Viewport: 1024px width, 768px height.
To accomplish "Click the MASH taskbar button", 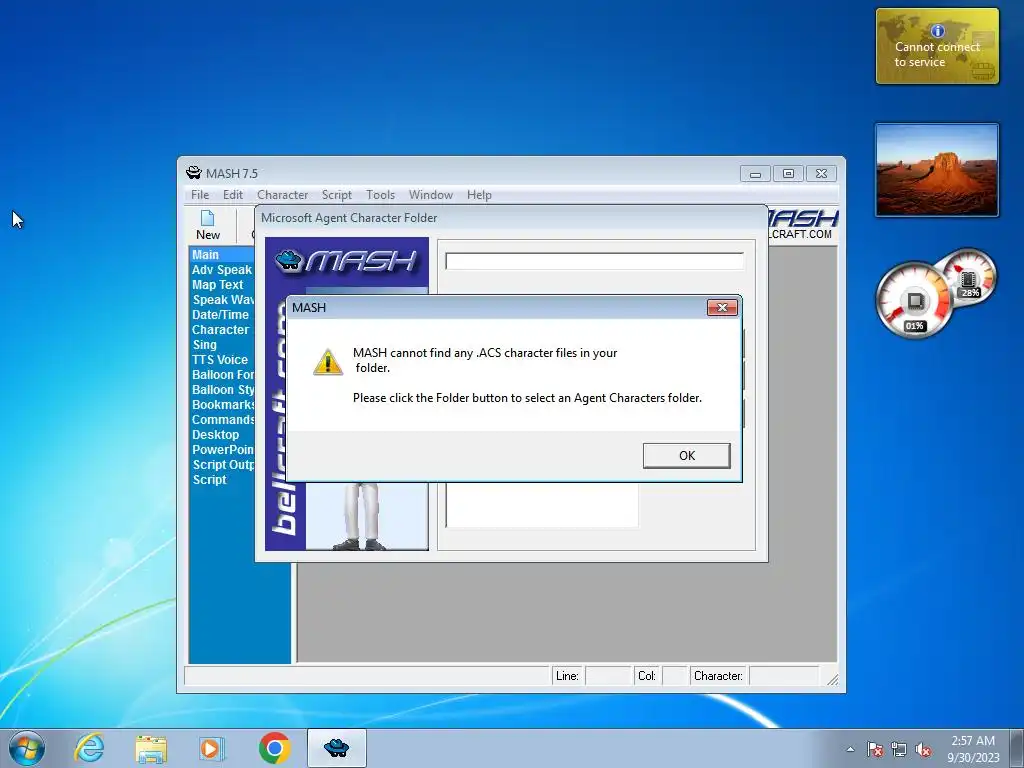I will point(336,748).
